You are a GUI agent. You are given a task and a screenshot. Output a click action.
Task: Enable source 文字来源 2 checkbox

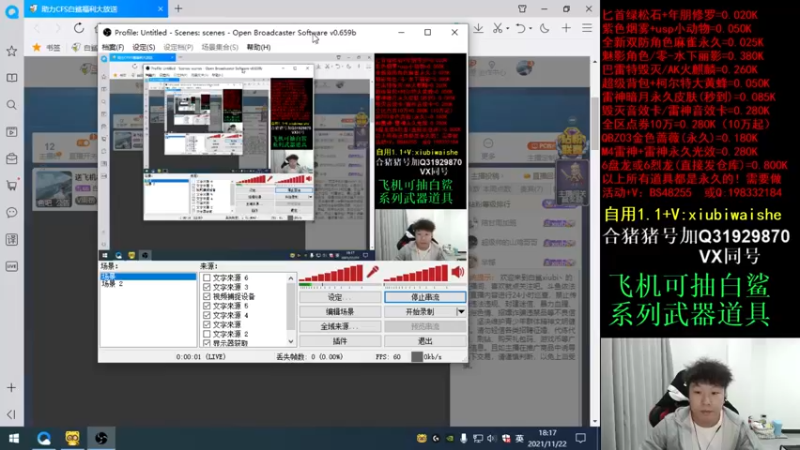tap(207, 334)
